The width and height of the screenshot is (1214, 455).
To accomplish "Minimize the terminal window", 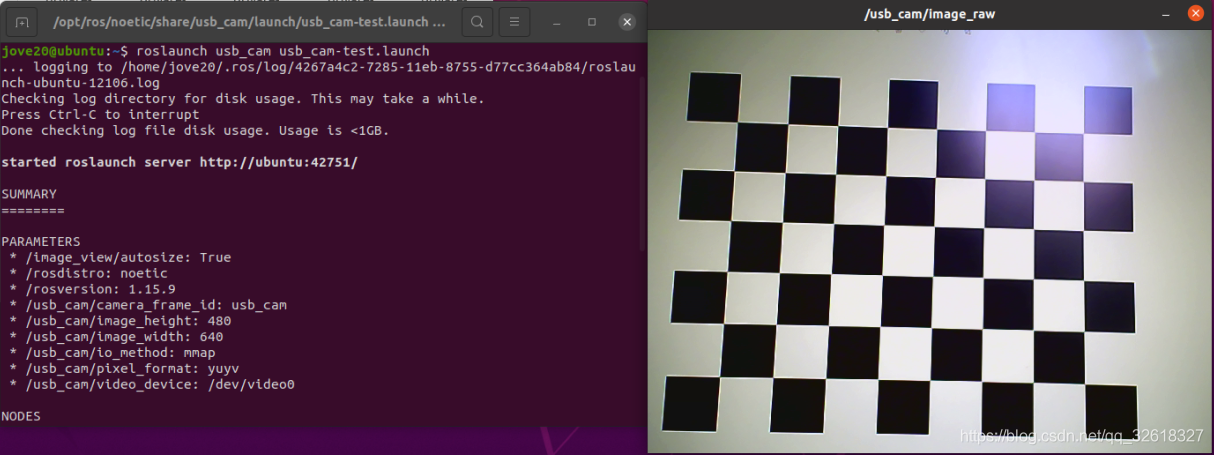I will (558, 21).
